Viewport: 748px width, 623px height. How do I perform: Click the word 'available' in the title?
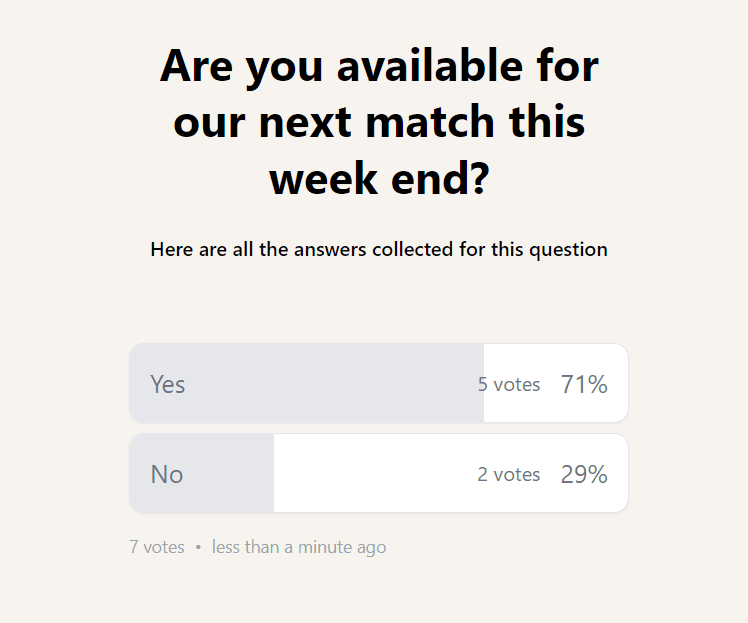(x=430, y=66)
